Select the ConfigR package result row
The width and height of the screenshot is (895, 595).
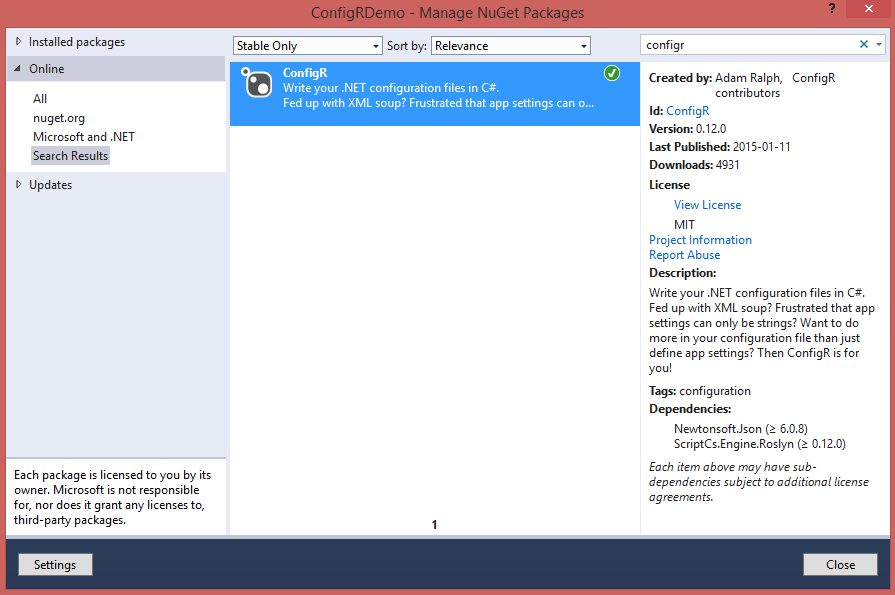point(435,94)
